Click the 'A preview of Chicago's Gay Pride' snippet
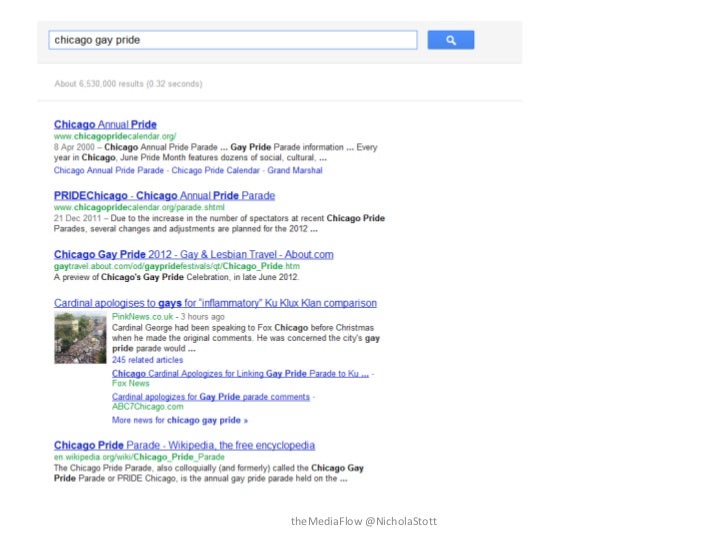The image size is (728, 546). [x=176, y=277]
